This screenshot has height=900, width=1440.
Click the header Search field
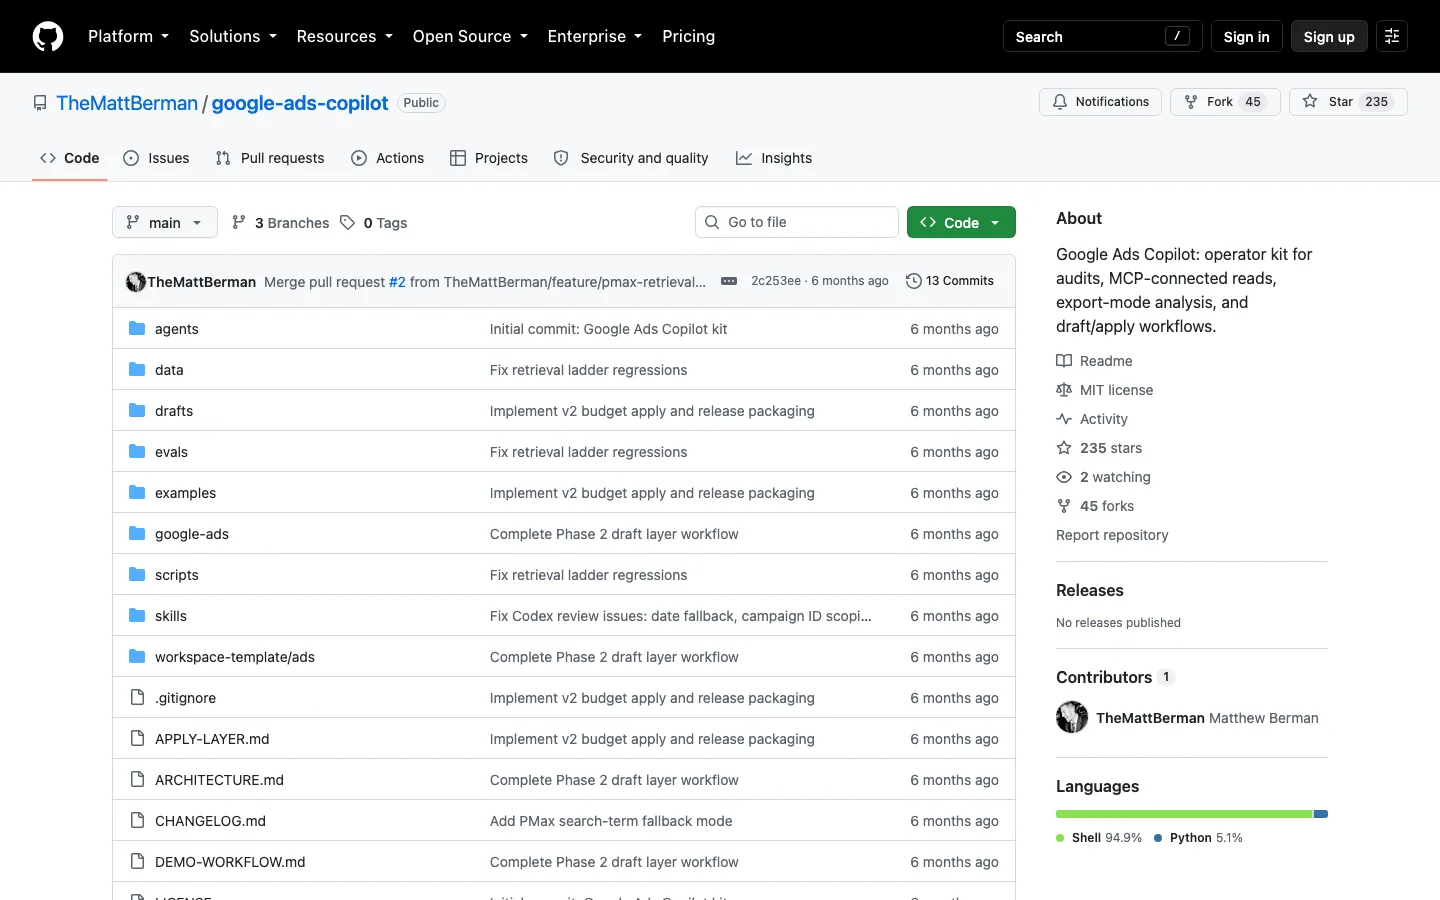click(x=1102, y=36)
